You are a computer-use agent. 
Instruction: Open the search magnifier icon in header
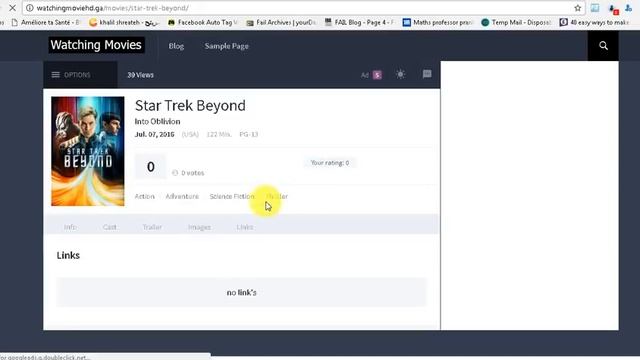tap(603, 46)
